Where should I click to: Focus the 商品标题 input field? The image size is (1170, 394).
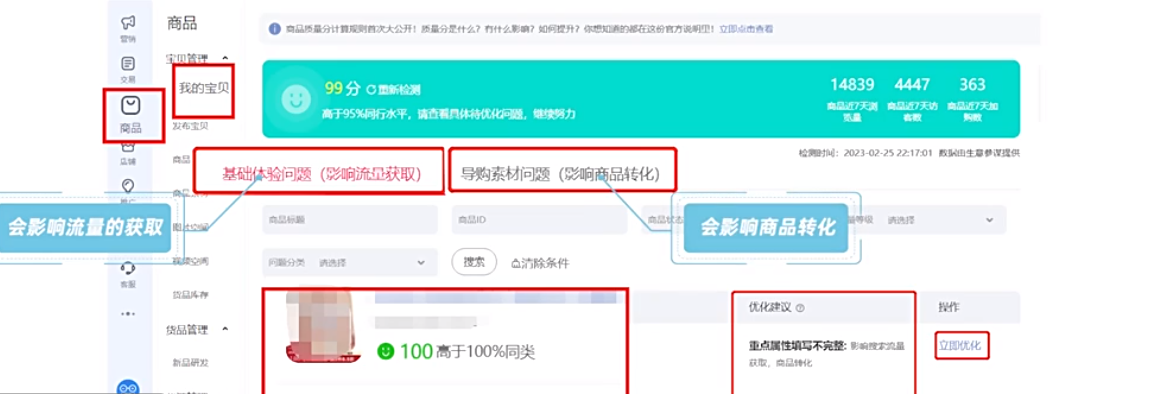350,220
